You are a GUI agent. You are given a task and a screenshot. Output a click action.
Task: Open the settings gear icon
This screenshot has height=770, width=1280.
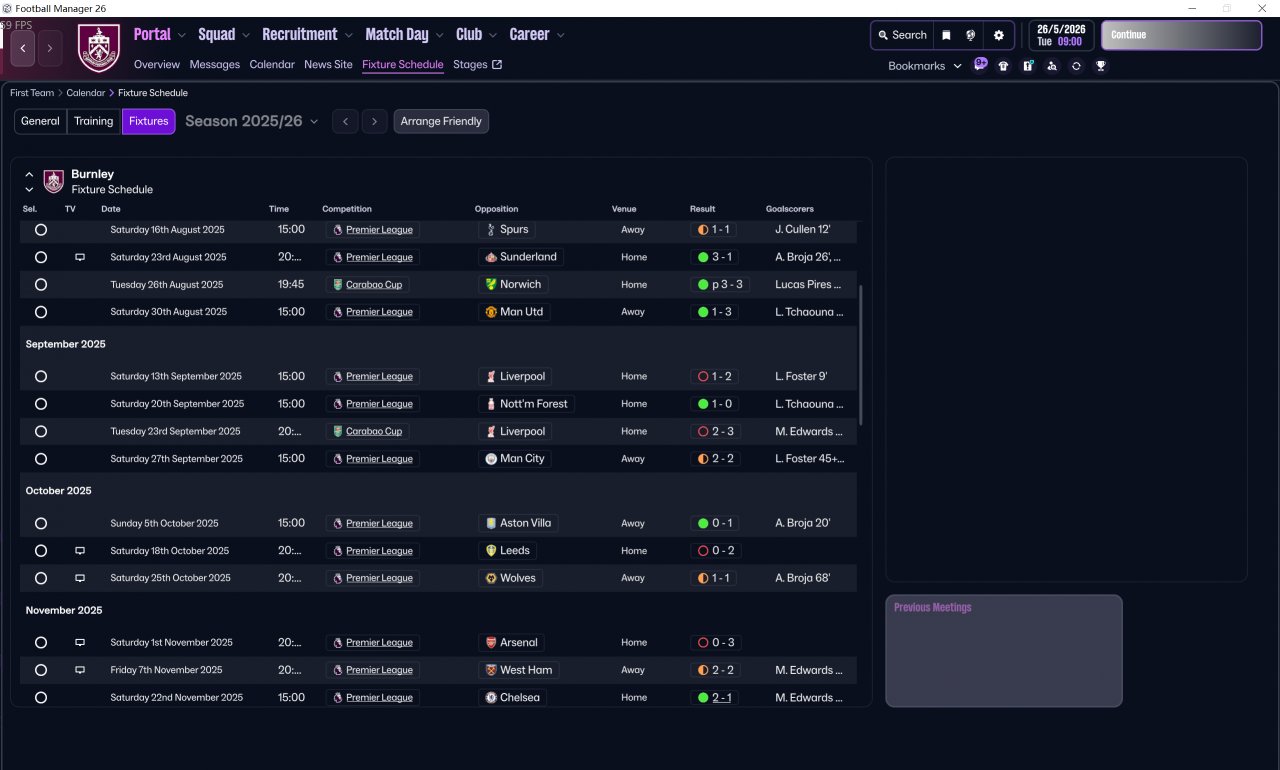(x=998, y=35)
